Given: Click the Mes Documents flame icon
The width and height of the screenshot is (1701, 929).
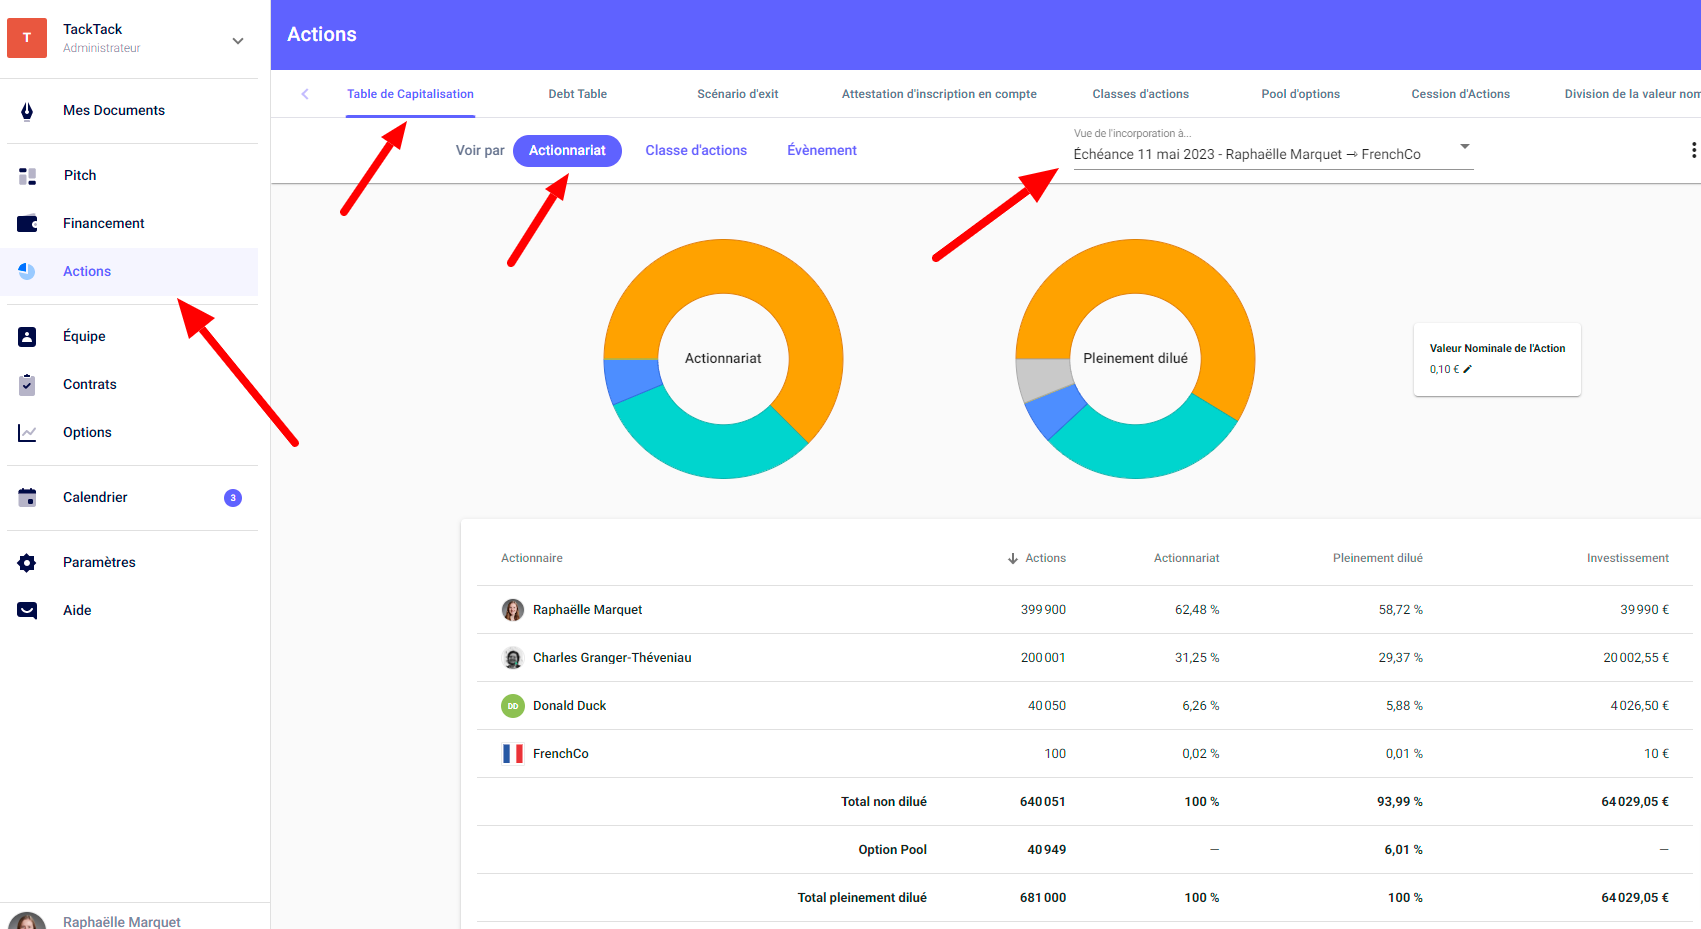Looking at the screenshot, I should tap(27, 111).
